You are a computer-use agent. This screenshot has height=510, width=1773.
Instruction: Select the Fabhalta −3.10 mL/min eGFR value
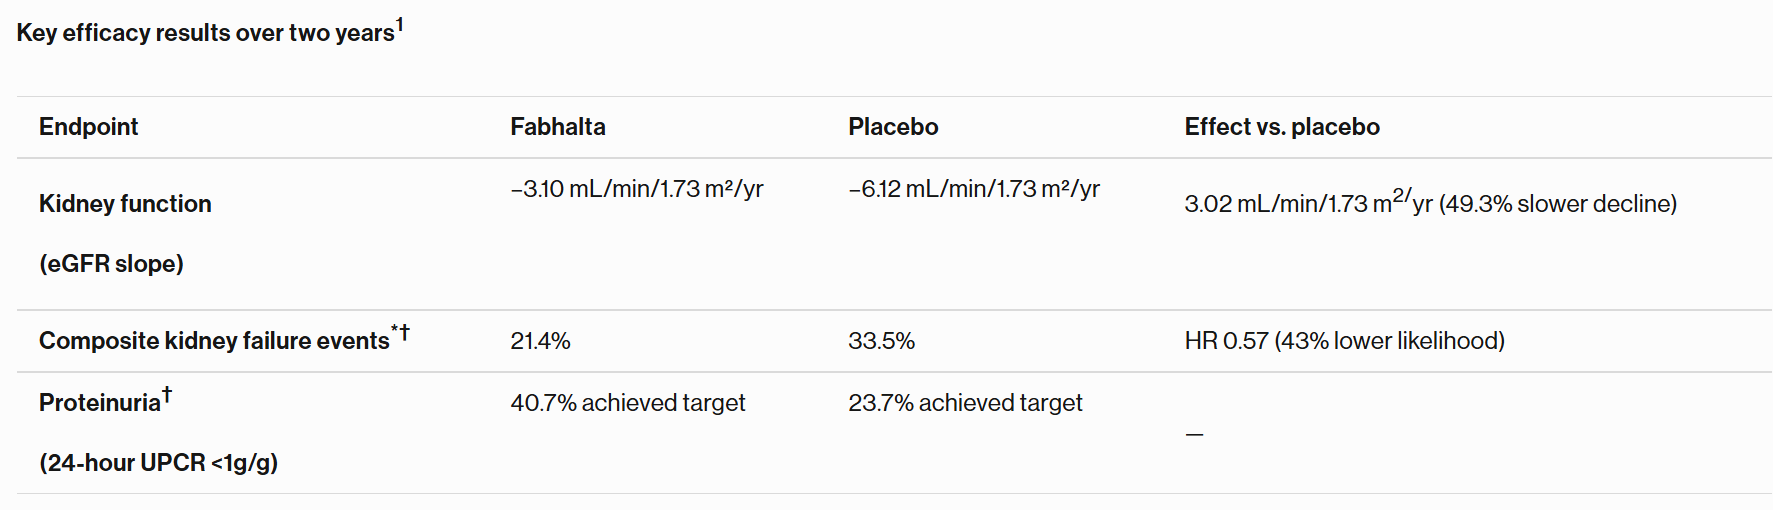tap(636, 189)
